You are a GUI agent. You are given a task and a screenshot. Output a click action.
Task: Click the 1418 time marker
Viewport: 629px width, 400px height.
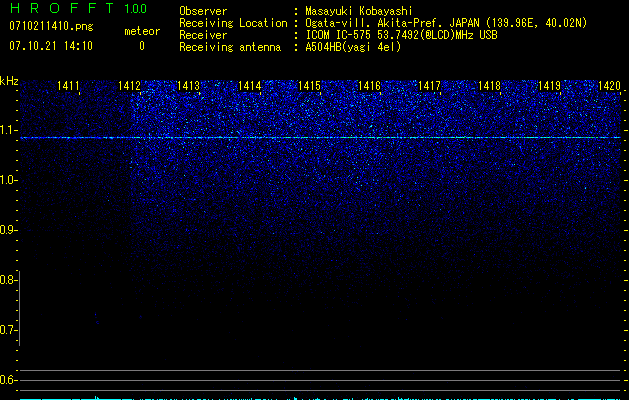click(x=489, y=86)
